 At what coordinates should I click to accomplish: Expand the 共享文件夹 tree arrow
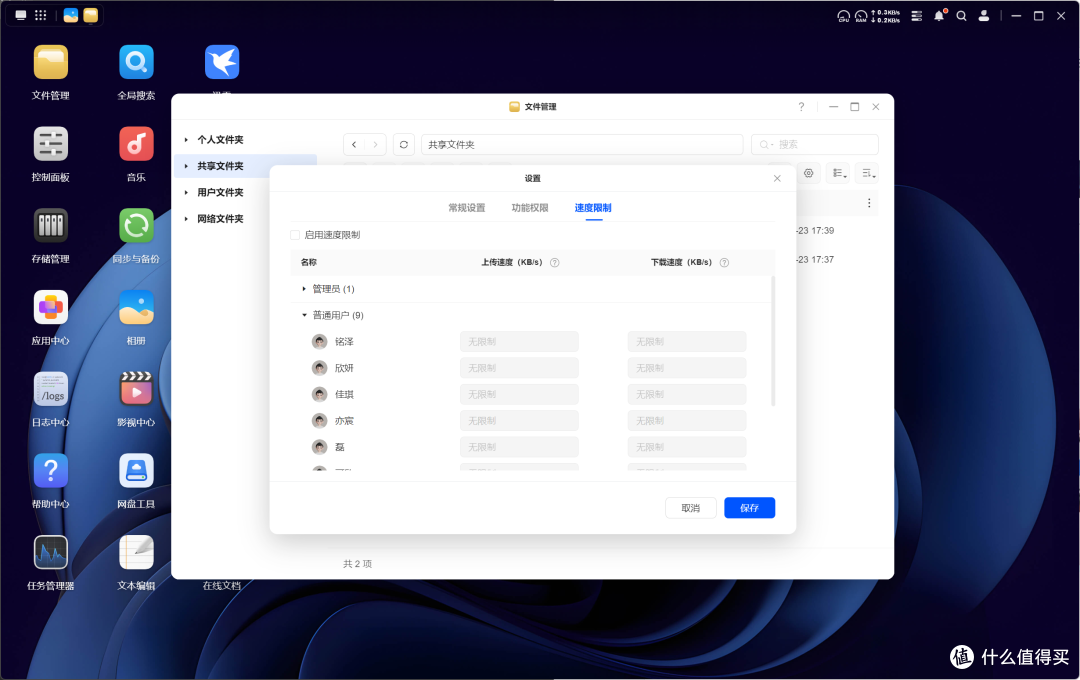186,166
